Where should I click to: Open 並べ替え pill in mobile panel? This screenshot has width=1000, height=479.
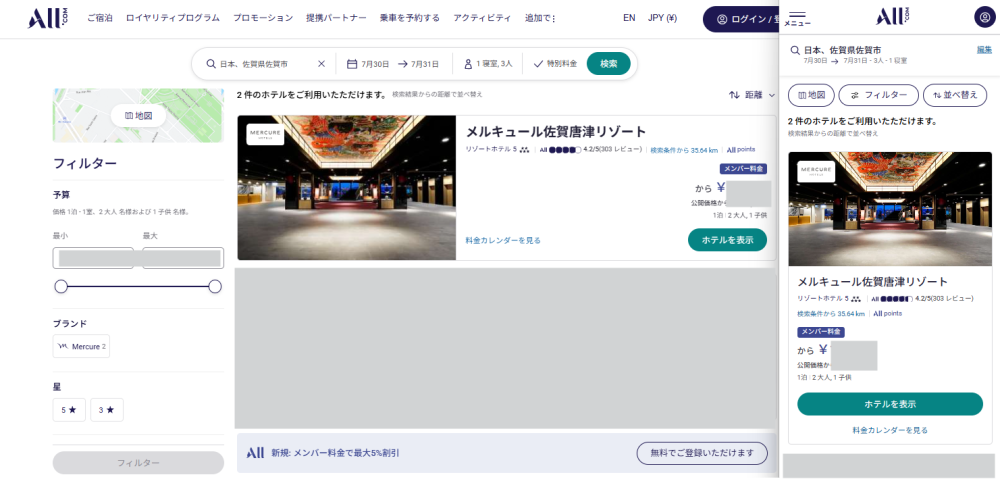tap(955, 95)
